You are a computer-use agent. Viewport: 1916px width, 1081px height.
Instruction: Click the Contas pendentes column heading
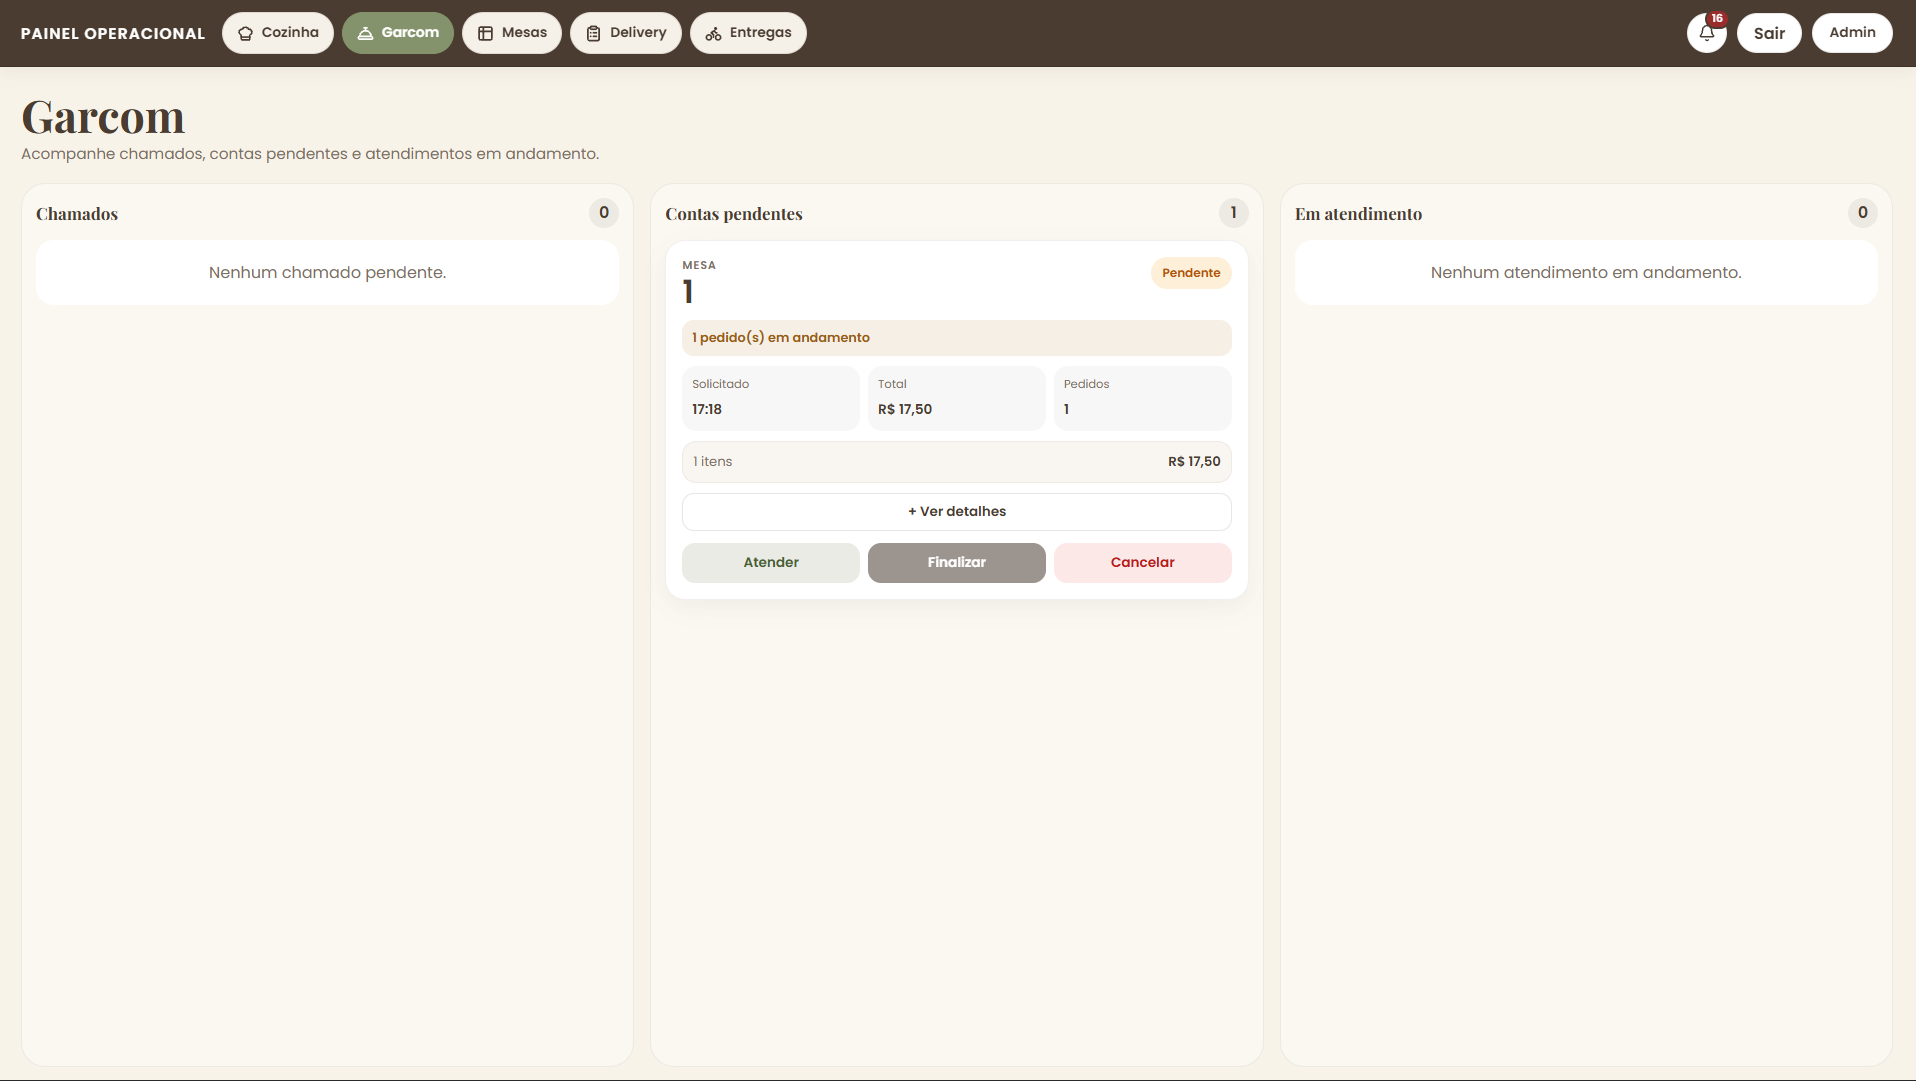734,214
